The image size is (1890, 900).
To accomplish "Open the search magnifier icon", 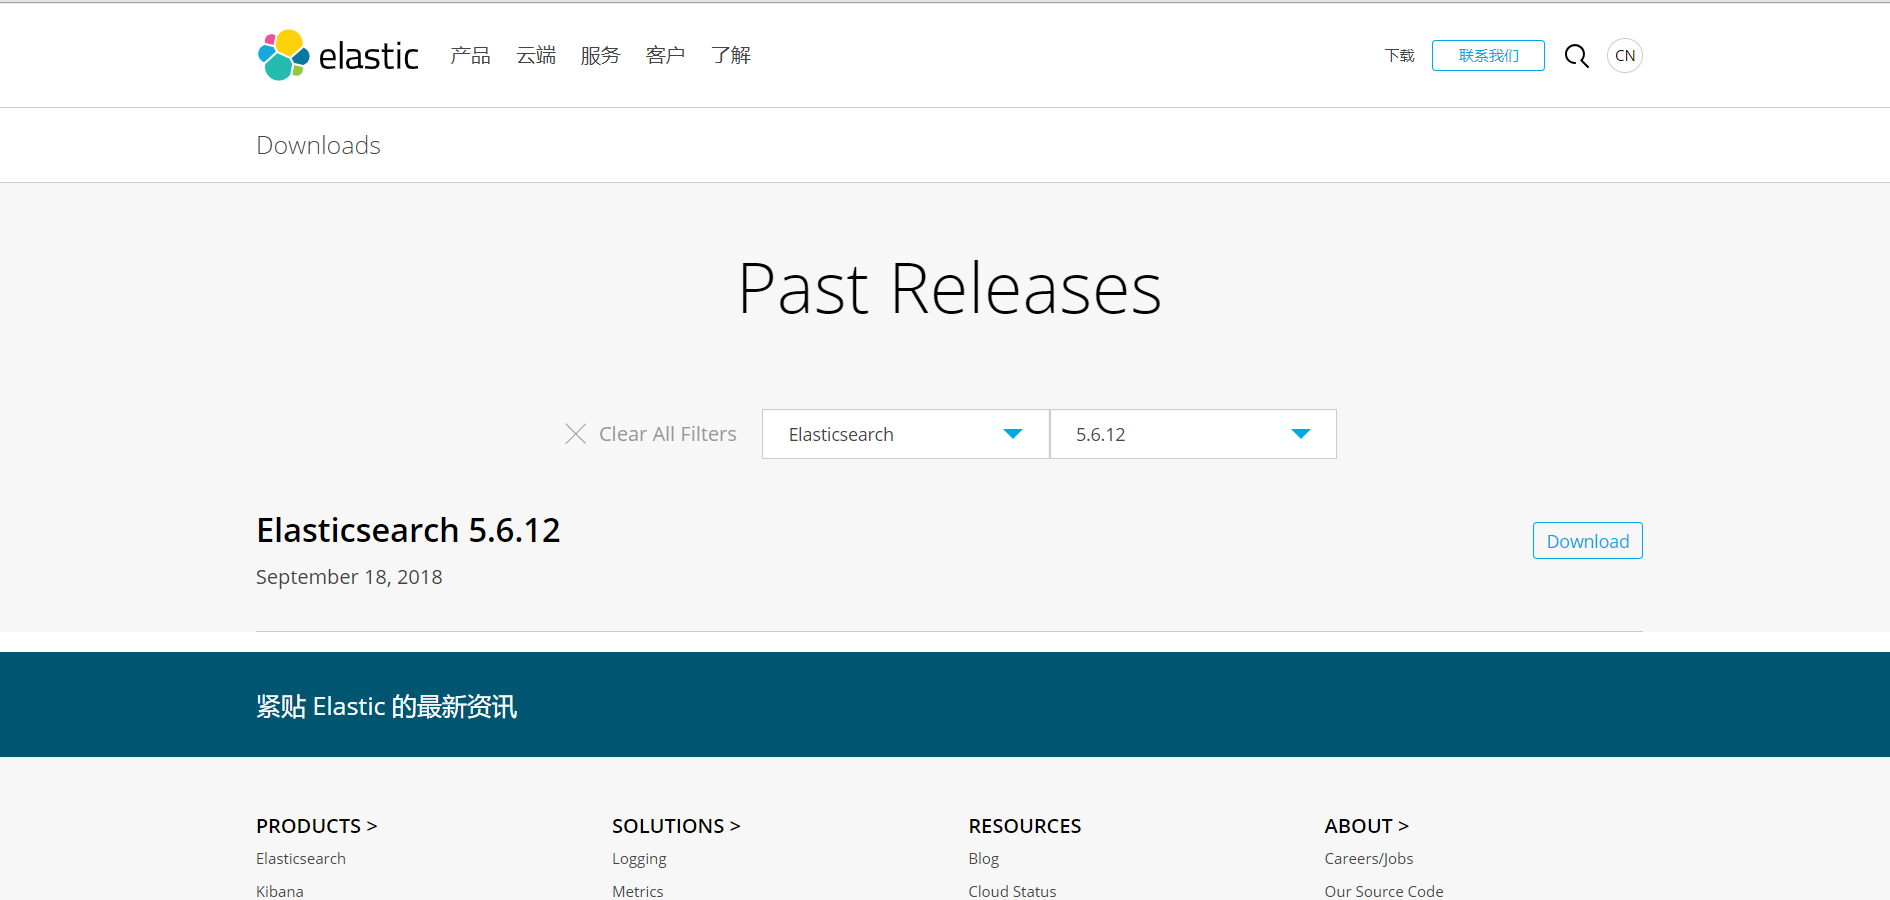I will 1576,56.
